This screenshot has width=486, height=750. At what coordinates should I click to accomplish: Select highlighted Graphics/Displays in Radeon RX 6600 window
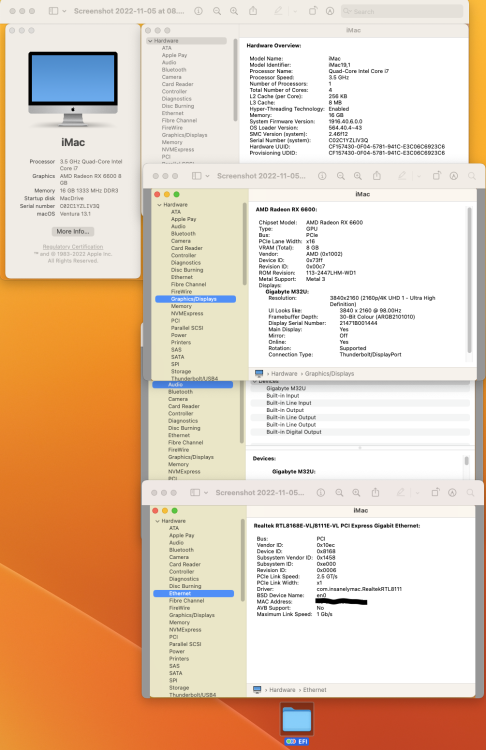(195, 299)
